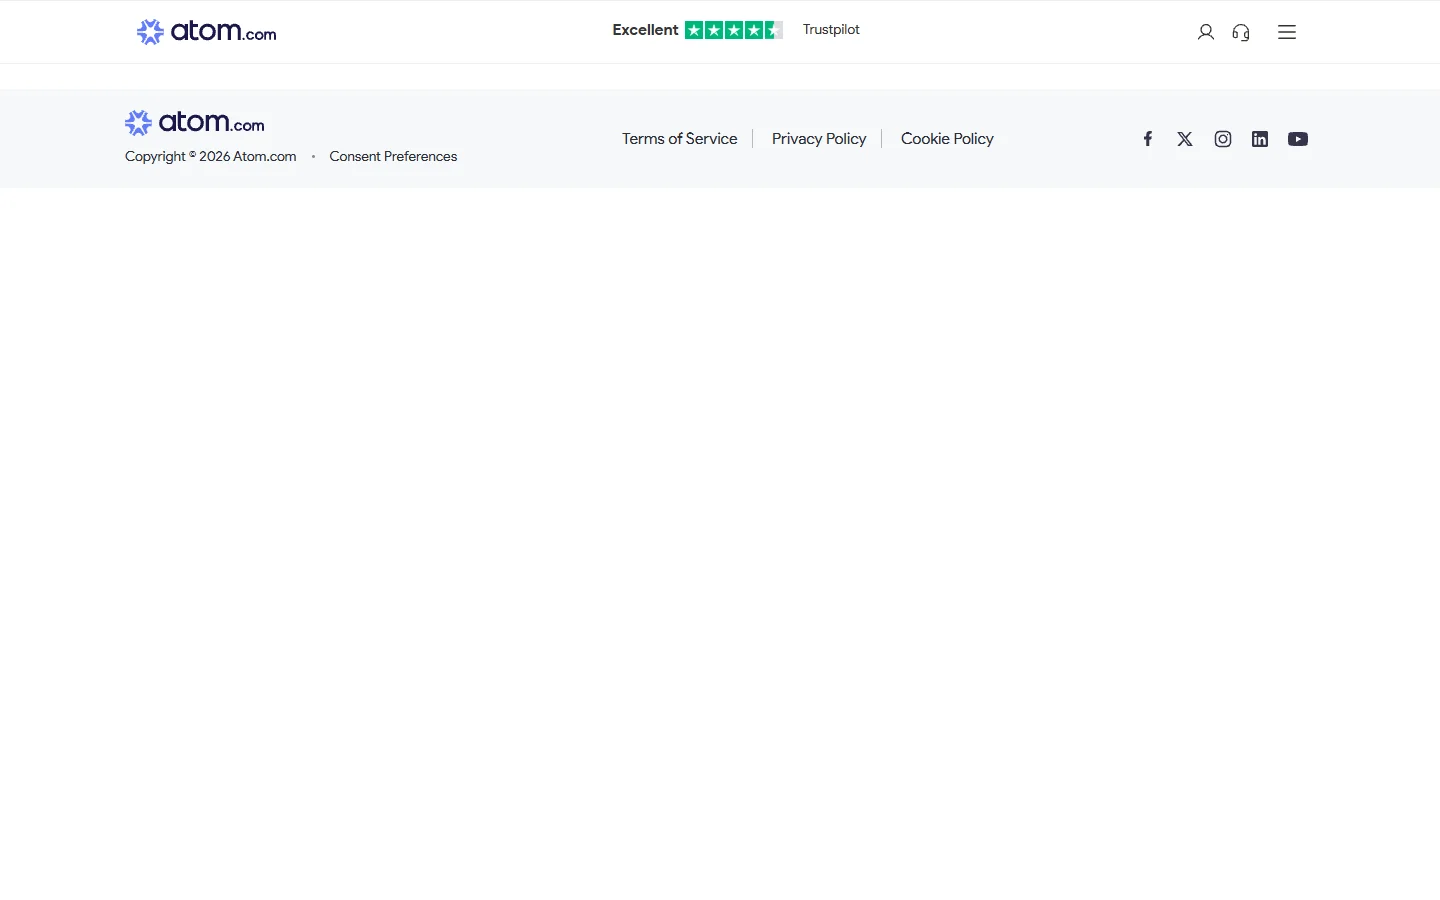The height and width of the screenshot is (900, 1440).
Task: Click the footer atom.com logo
Action: tap(195, 123)
